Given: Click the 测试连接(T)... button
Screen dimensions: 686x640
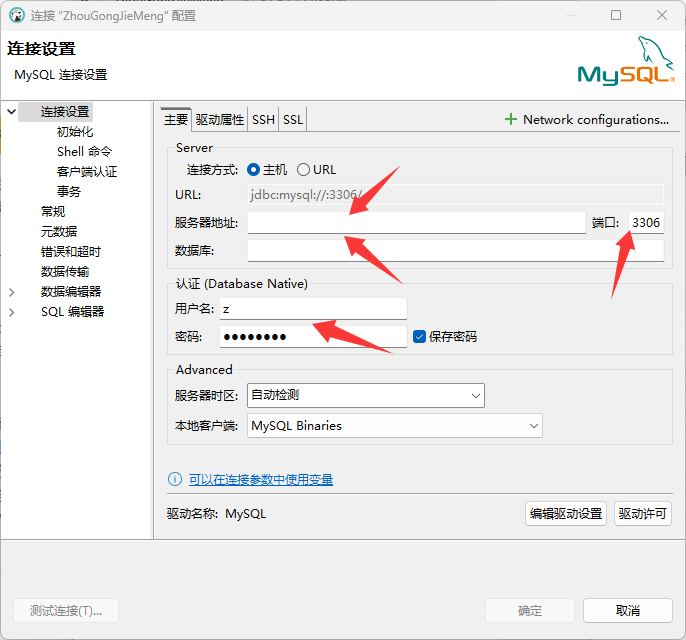Looking at the screenshot, I should pyautogui.click(x=66, y=610).
